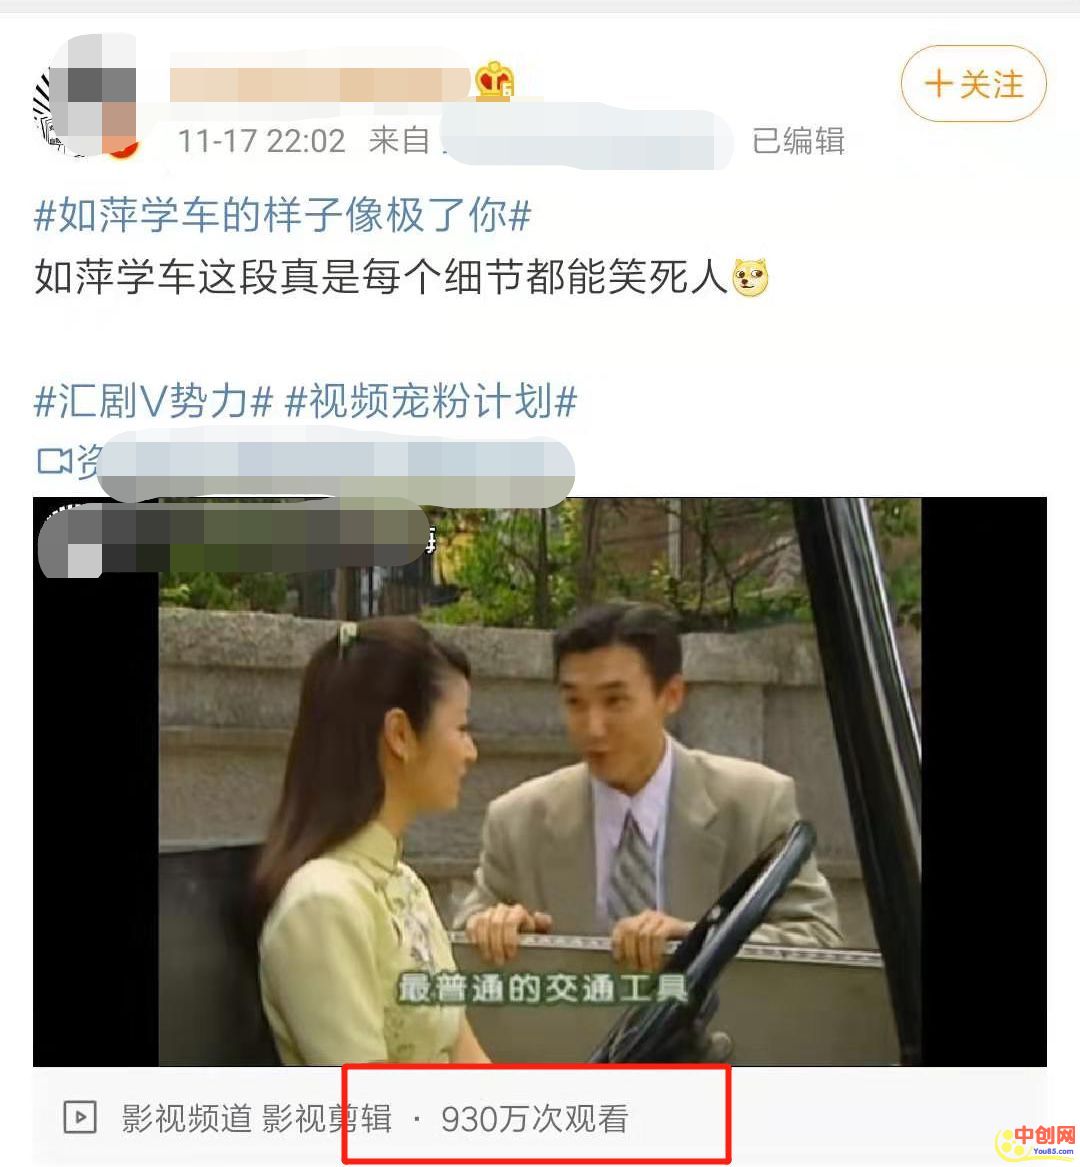Tap the 来自 source device label

tap(399, 141)
